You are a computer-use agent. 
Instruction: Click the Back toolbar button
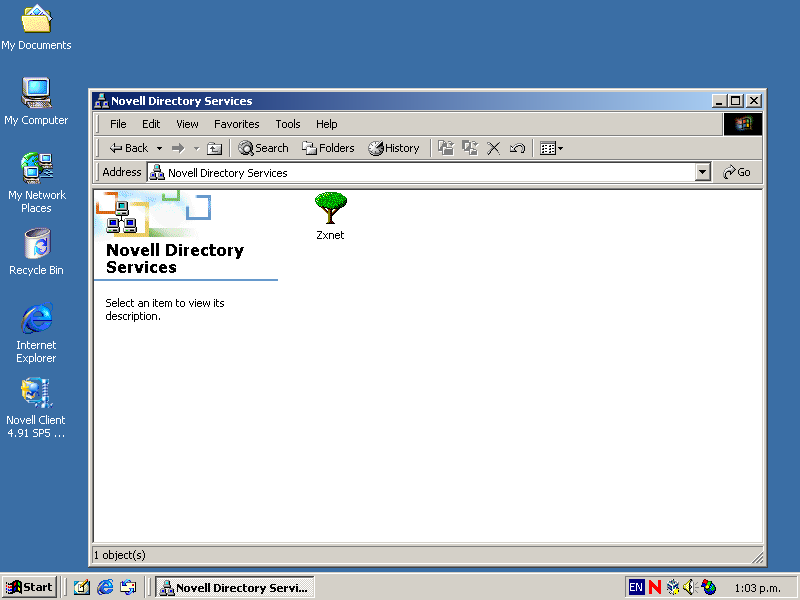[x=129, y=148]
